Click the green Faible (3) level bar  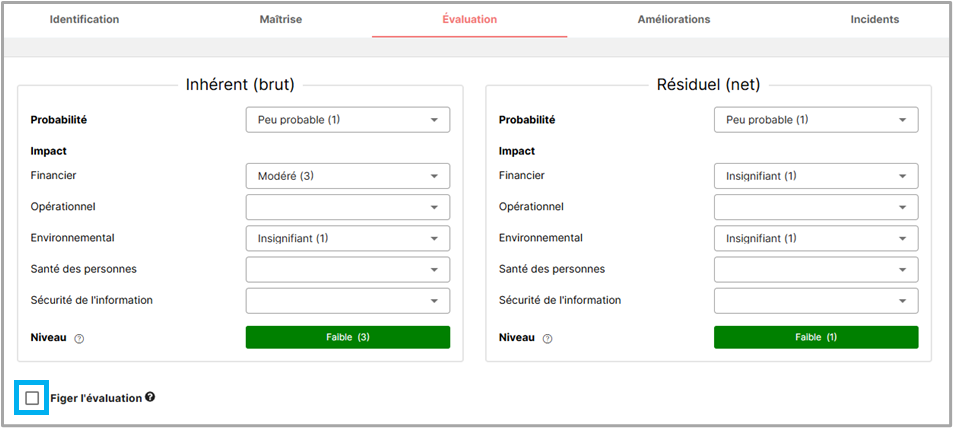tap(347, 337)
